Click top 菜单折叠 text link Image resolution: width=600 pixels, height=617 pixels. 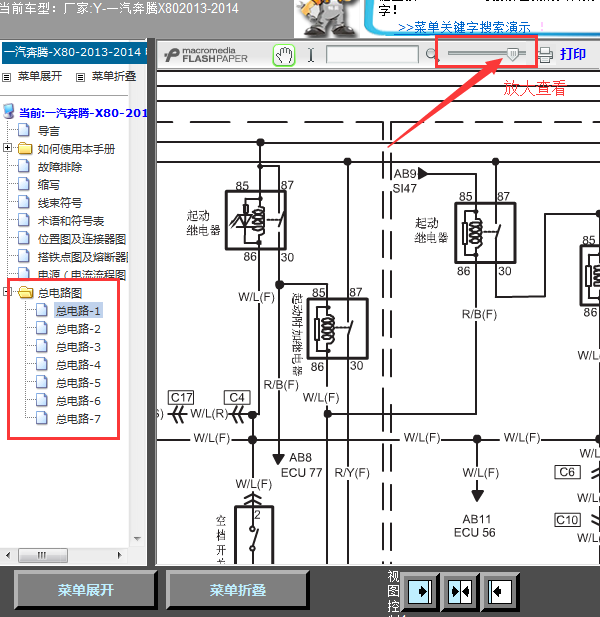point(114,76)
